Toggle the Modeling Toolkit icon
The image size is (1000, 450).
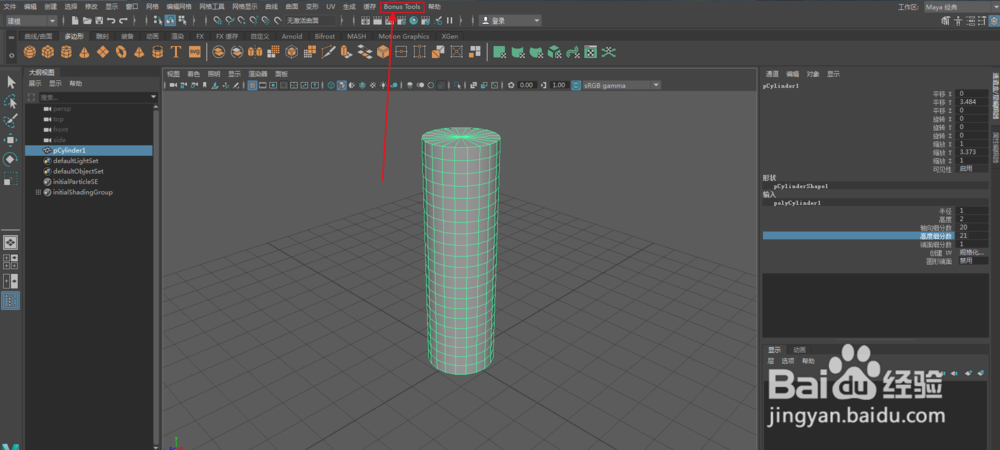tap(945, 21)
